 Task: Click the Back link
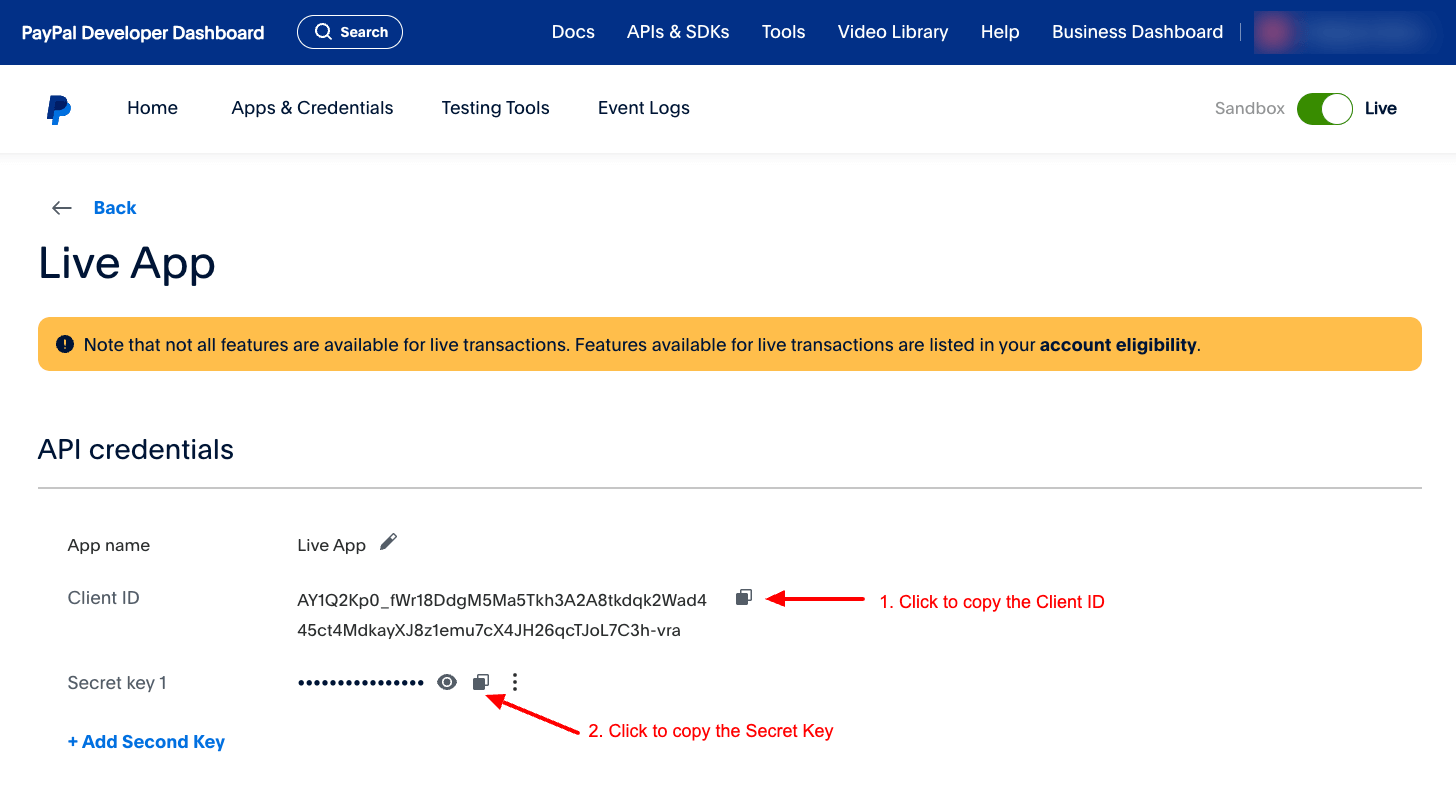(x=115, y=208)
